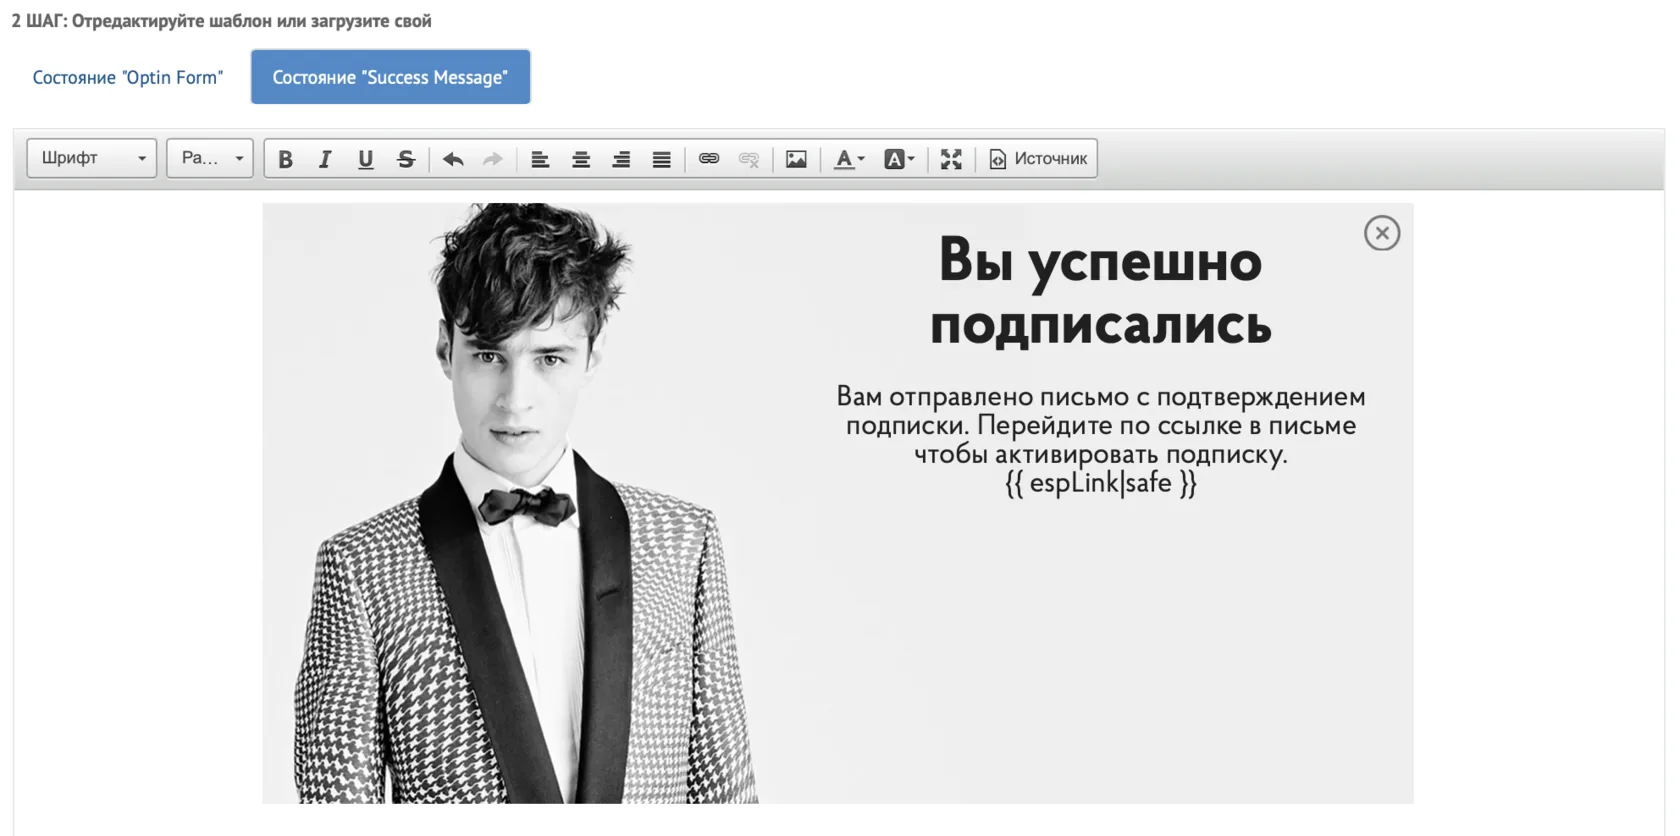The width and height of the screenshot is (1680, 836).
Task: Apply strikethrough formatting
Action: 405,159
